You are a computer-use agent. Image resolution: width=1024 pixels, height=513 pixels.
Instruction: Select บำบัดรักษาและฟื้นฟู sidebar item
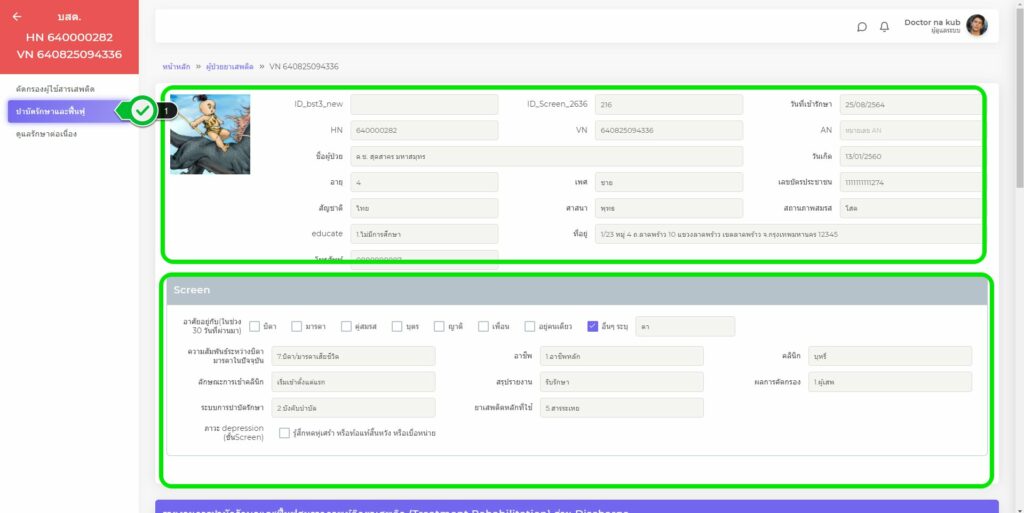click(x=58, y=111)
